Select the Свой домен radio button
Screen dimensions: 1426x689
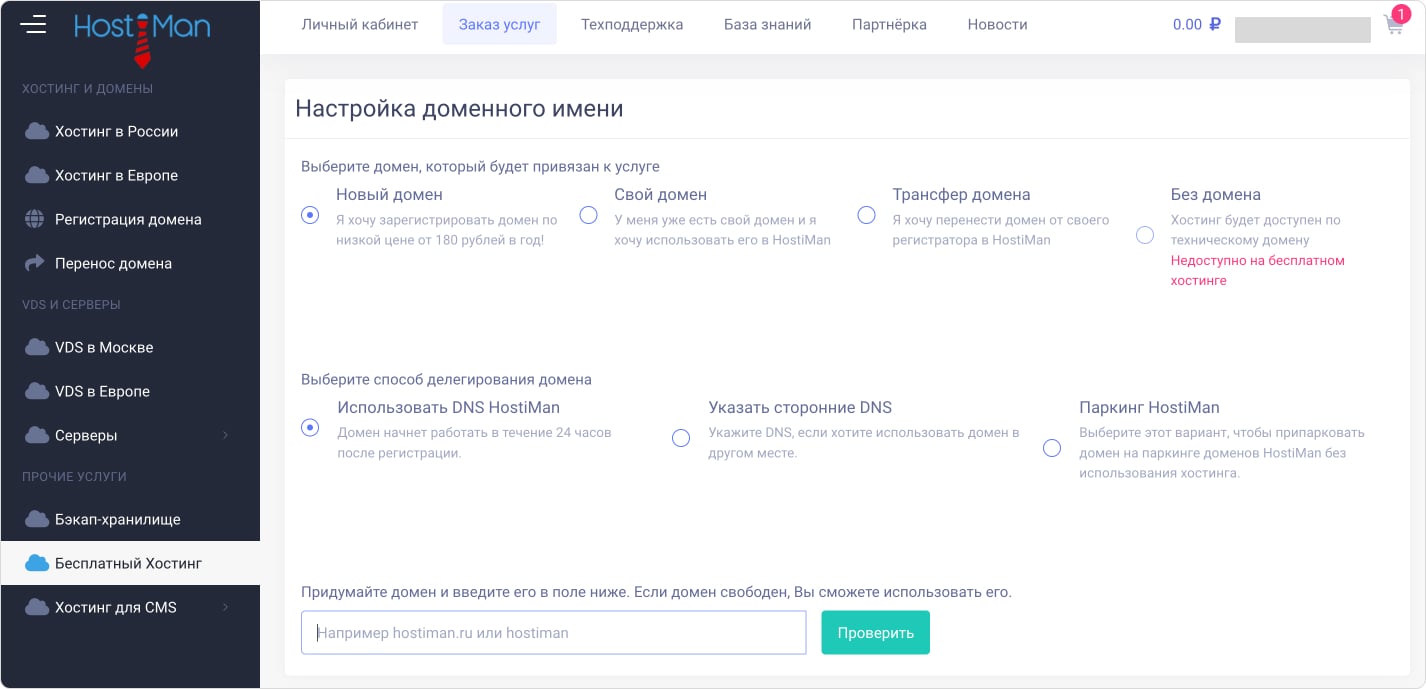[589, 215]
